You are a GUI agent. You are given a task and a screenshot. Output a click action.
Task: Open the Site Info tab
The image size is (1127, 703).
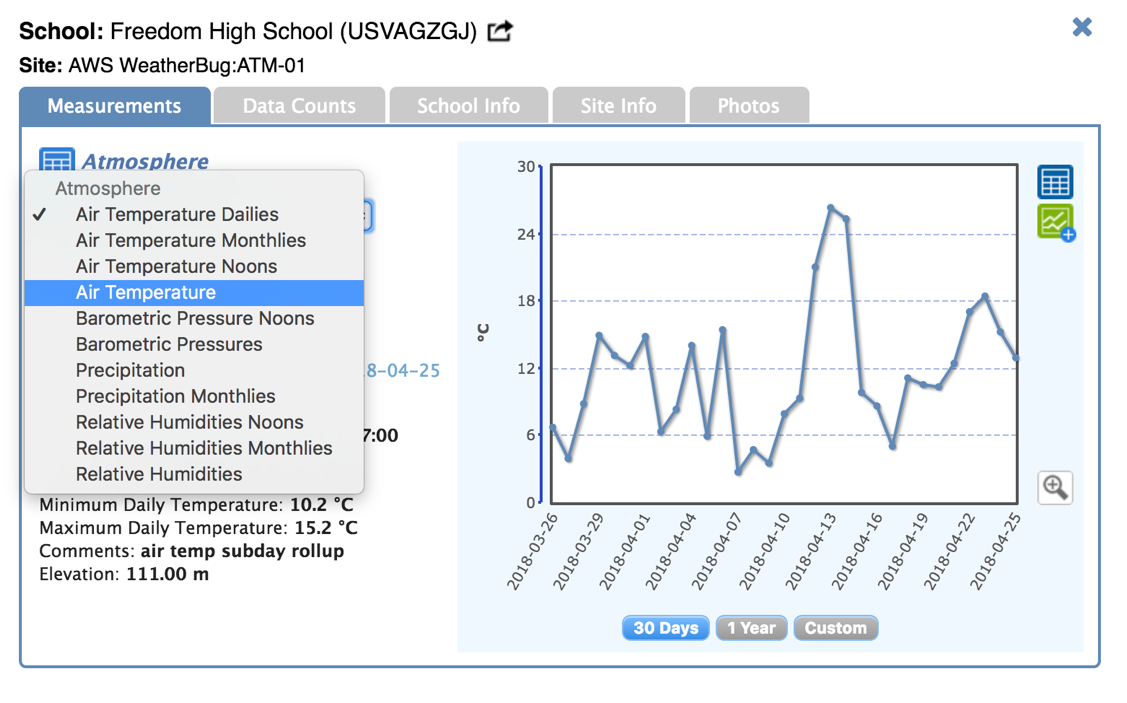pyautogui.click(x=618, y=106)
